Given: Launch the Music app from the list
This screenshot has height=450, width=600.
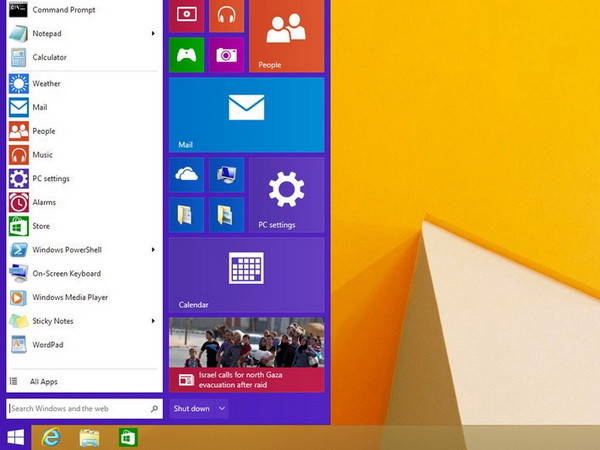Looking at the screenshot, I should pos(84,155).
